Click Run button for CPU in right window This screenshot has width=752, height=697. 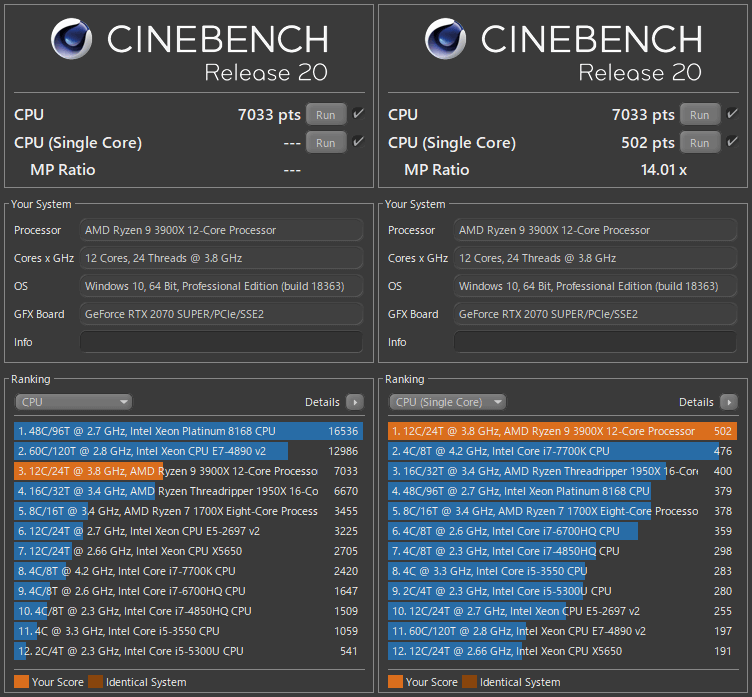click(x=700, y=115)
